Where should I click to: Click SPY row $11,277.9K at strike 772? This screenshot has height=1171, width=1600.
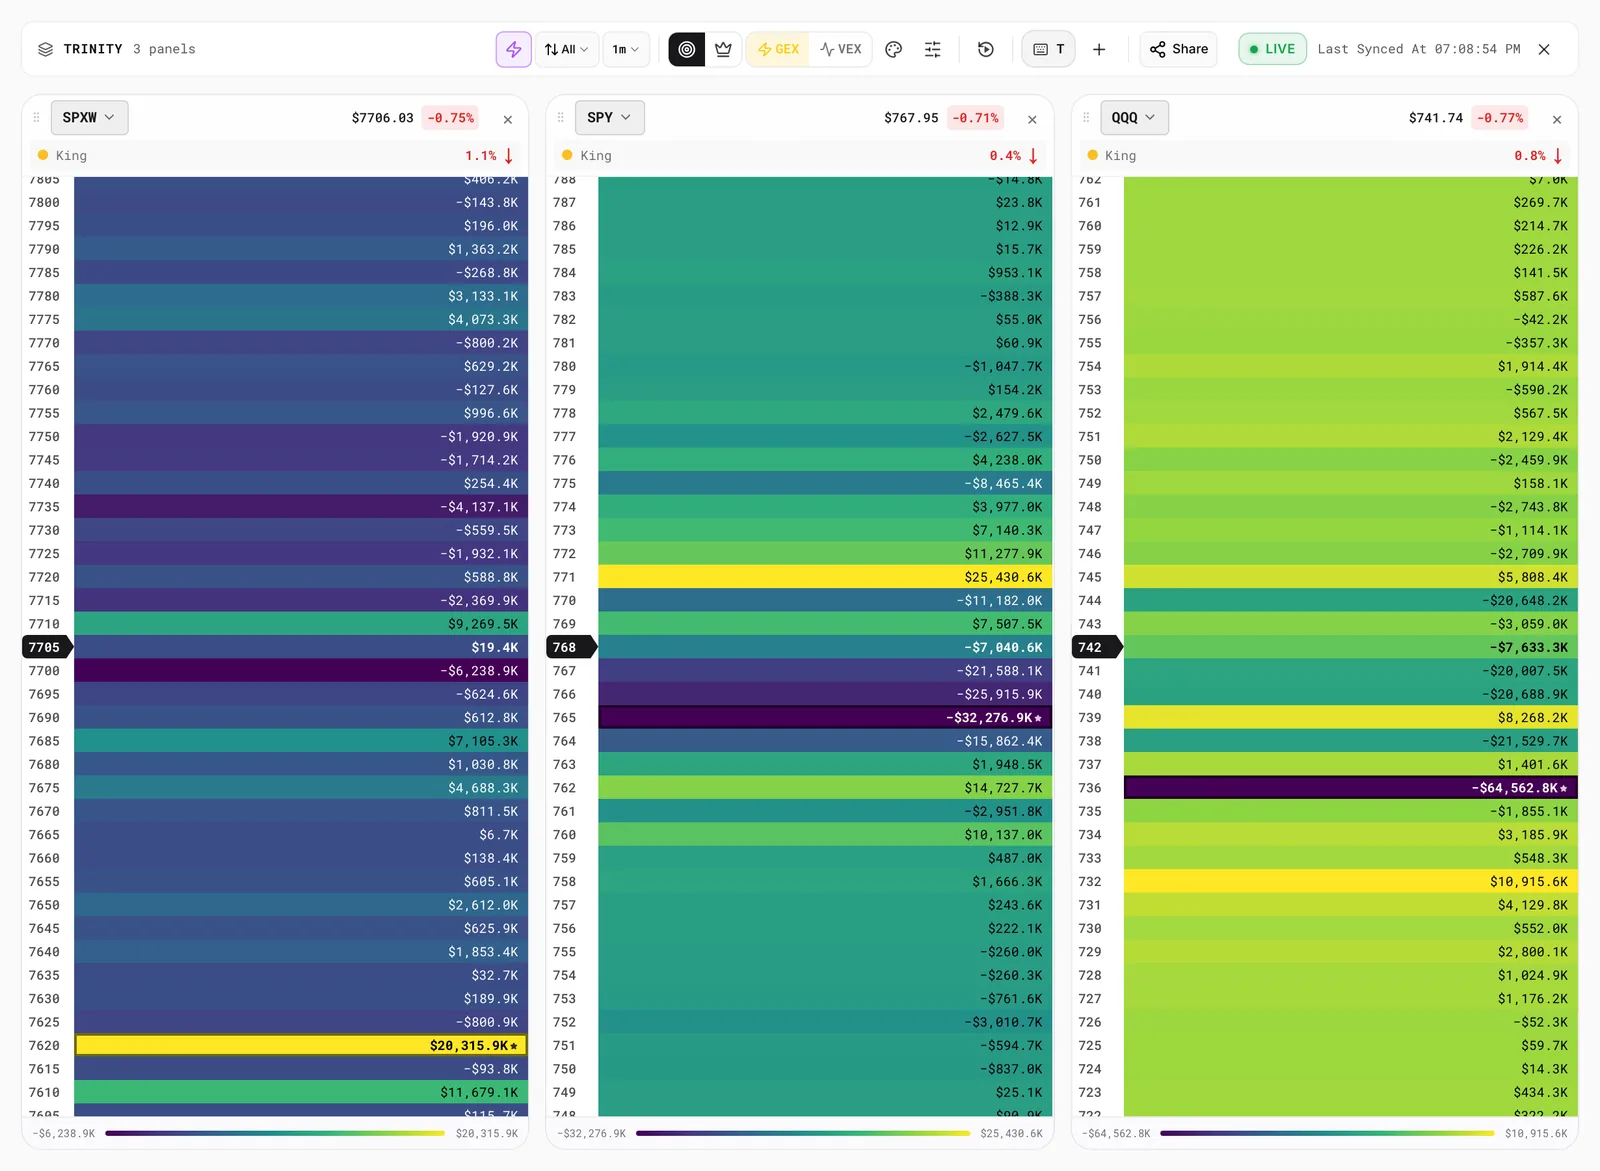coord(825,553)
